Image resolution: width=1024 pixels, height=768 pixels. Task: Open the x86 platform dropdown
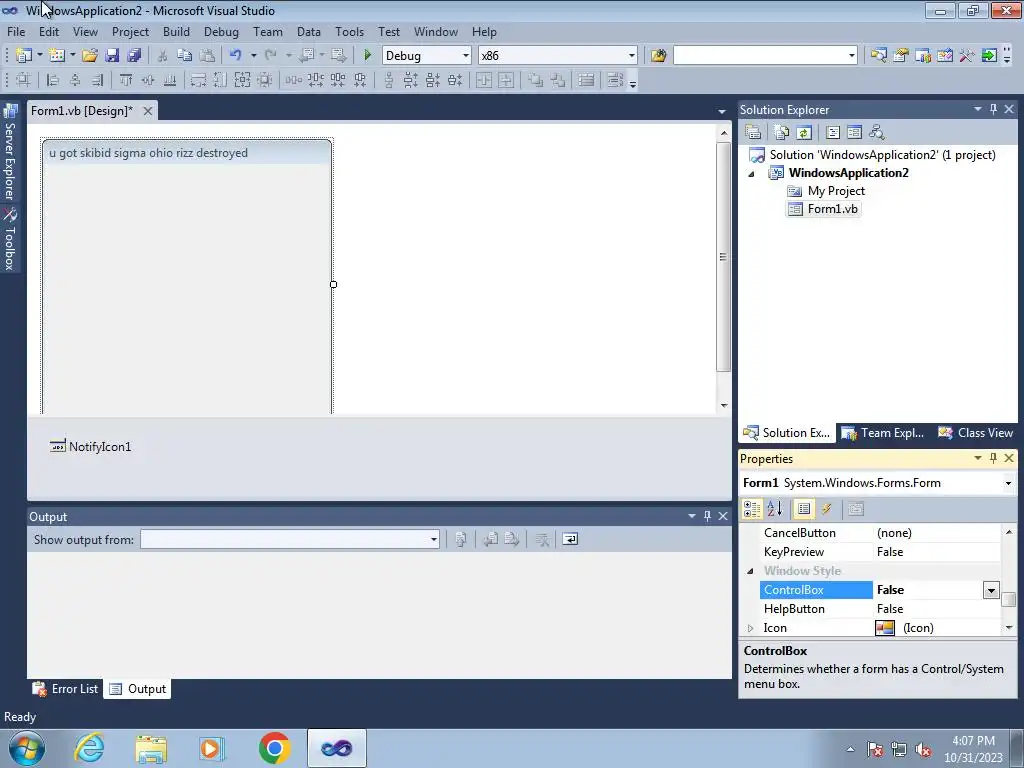pyautogui.click(x=632, y=56)
